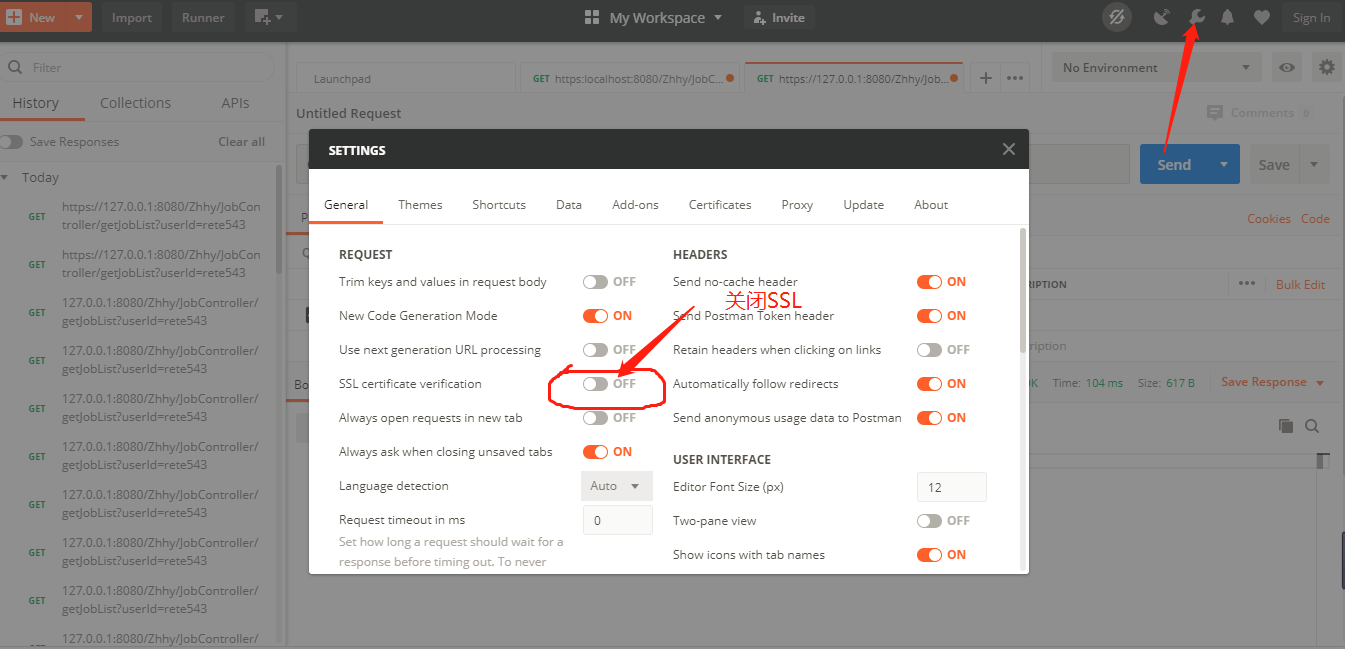
Task: Open the arrow dropdown beside New
Action: coord(78,17)
